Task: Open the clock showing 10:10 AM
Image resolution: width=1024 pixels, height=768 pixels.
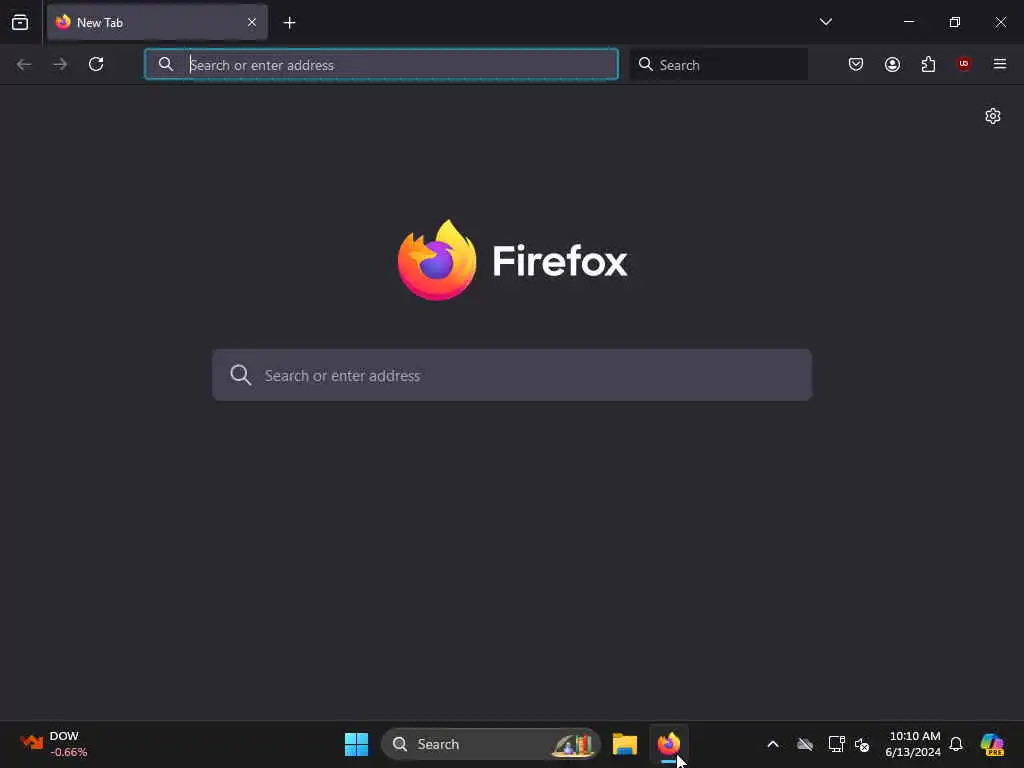Action: [914, 744]
